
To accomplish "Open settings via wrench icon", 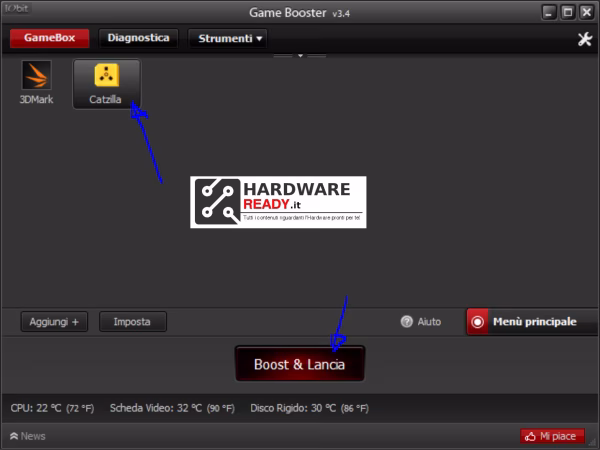I will coord(585,39).
